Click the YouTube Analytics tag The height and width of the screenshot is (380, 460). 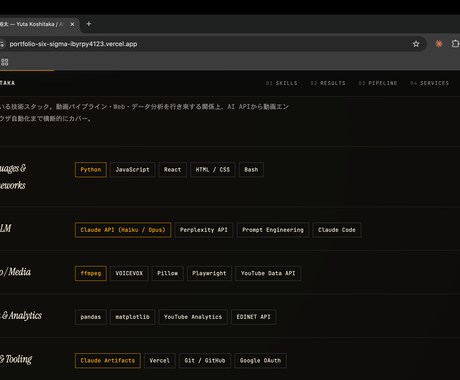point(193,317)
